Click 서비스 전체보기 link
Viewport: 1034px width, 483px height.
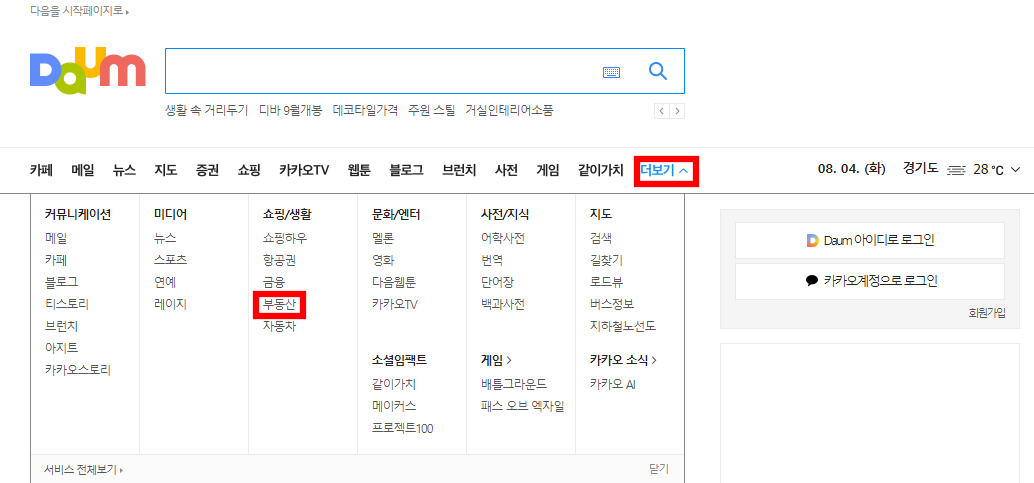click(x=84, y=470)
